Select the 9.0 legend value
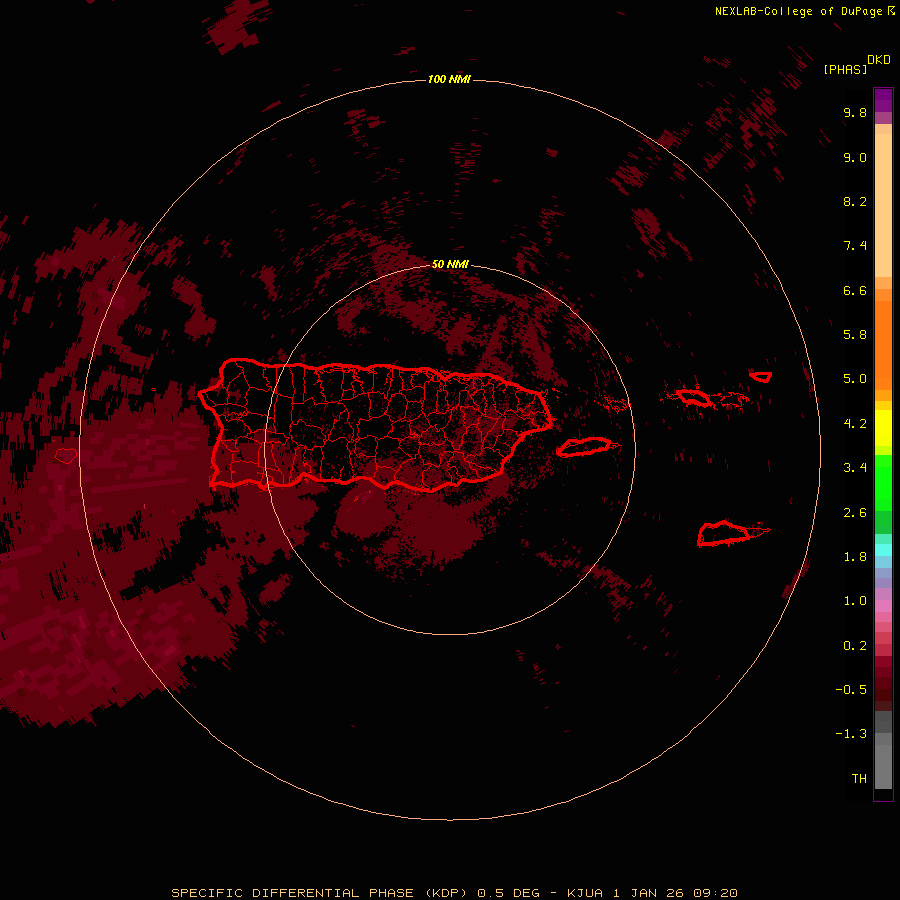The width and height of the screenshot is (900, 900). [855, 157]
